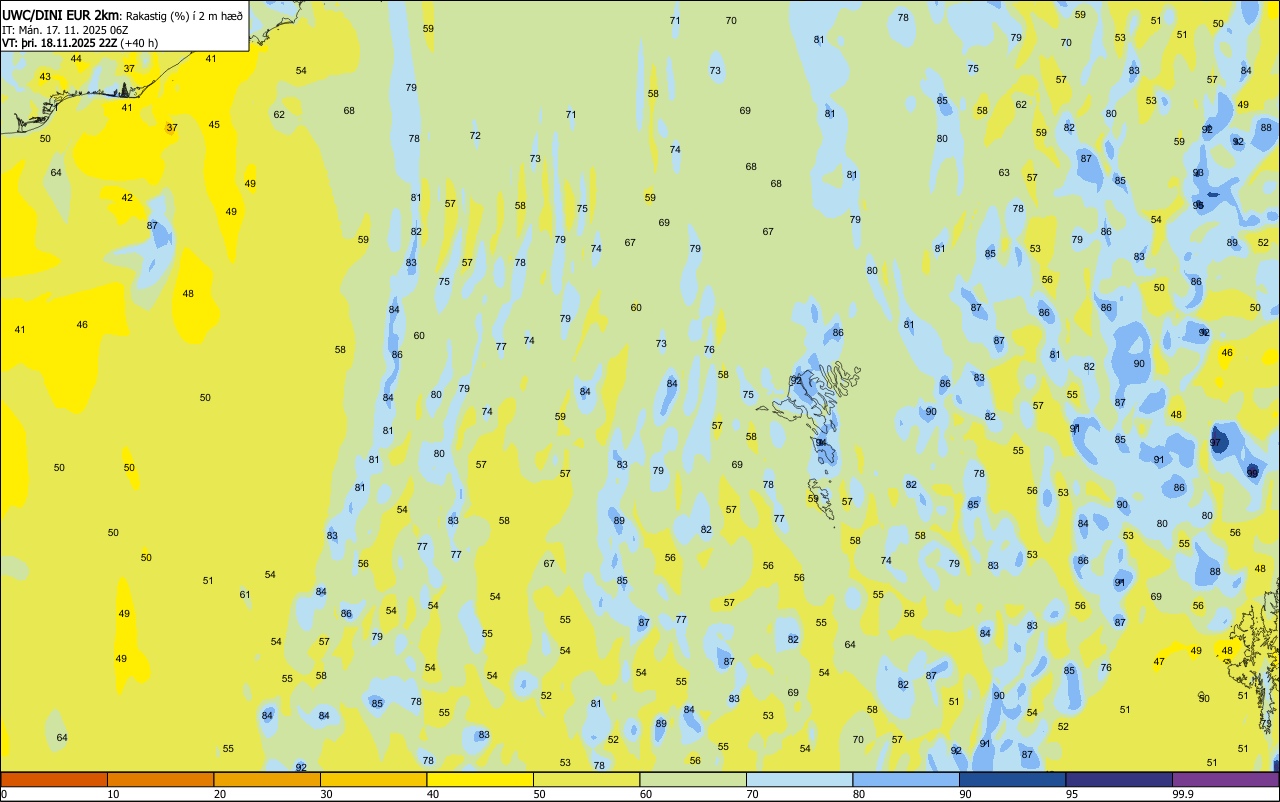This screenshot has height=802, width=1280.
Task: Click the legend tick label "99.9"
Action: (1183, 794)
